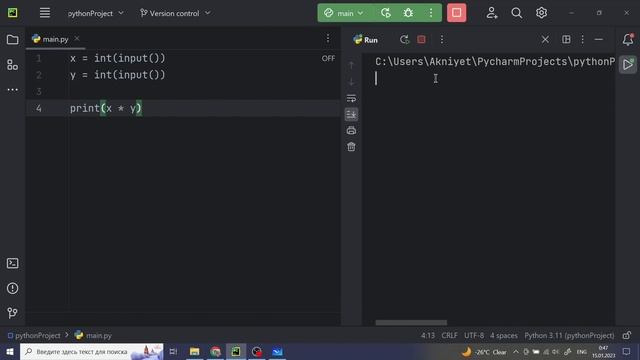Open the Terminal tool window
Viewport: 640px width, 360px height.
[13, 263]
